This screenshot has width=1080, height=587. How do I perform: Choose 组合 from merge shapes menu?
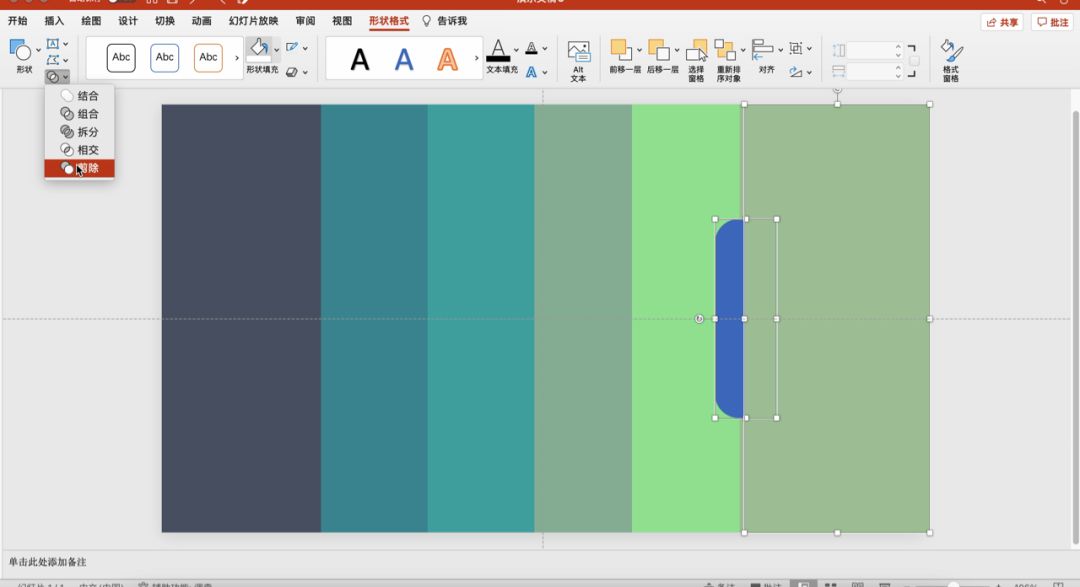[79, 114]
